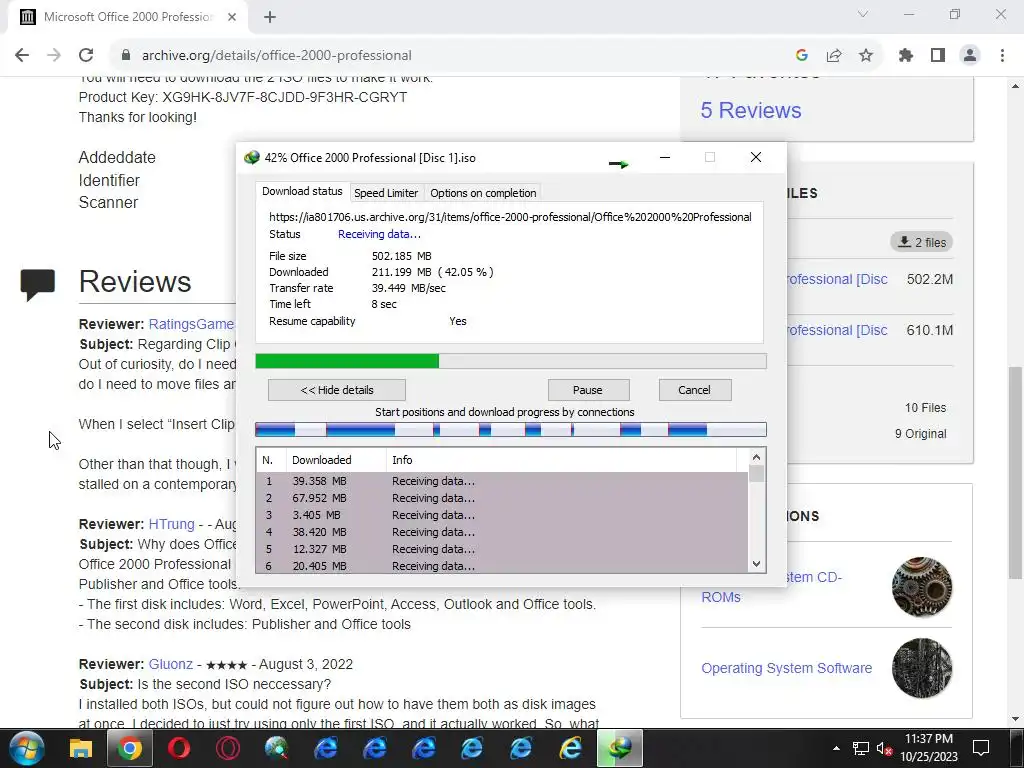Click the Info column header
1024x768 pixels.
point(561,460)
